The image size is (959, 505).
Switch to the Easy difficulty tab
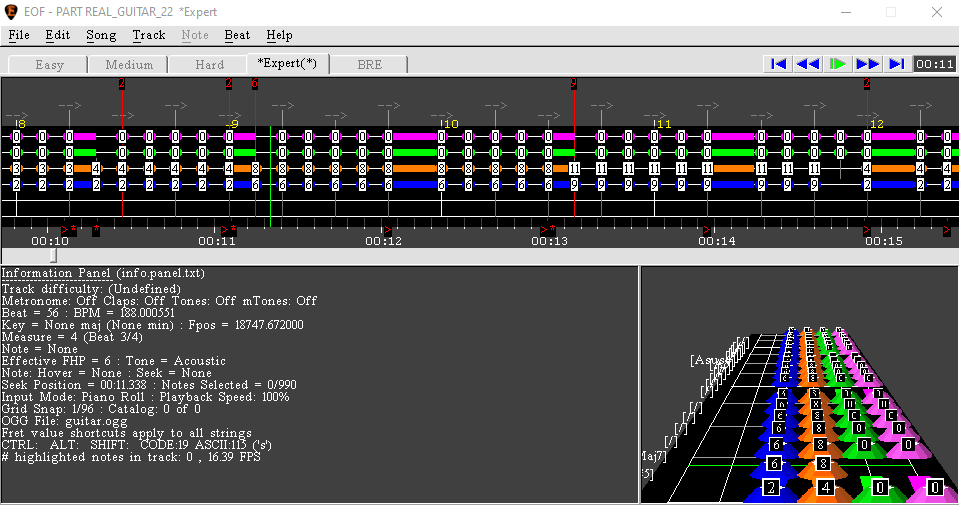(x=49, y=65)
